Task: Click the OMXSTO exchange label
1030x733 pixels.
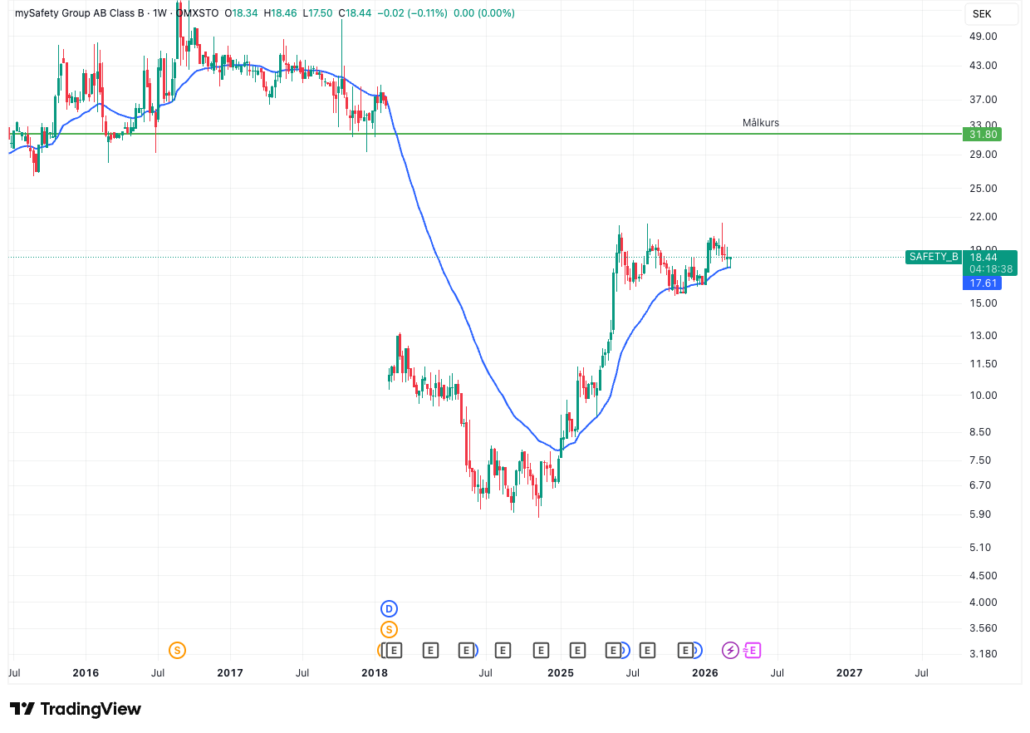Action: [x=196, y=13]
